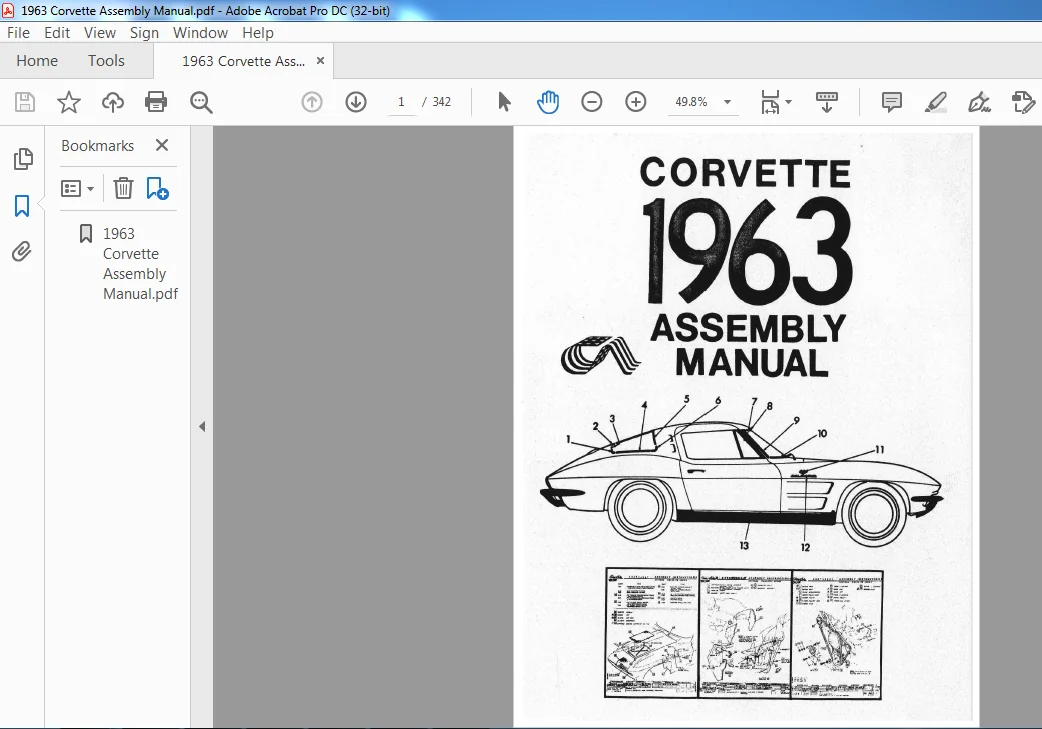Select the 1963 Corvette Ass... document tab
The image size is (1042, 729).
point(243,61)
